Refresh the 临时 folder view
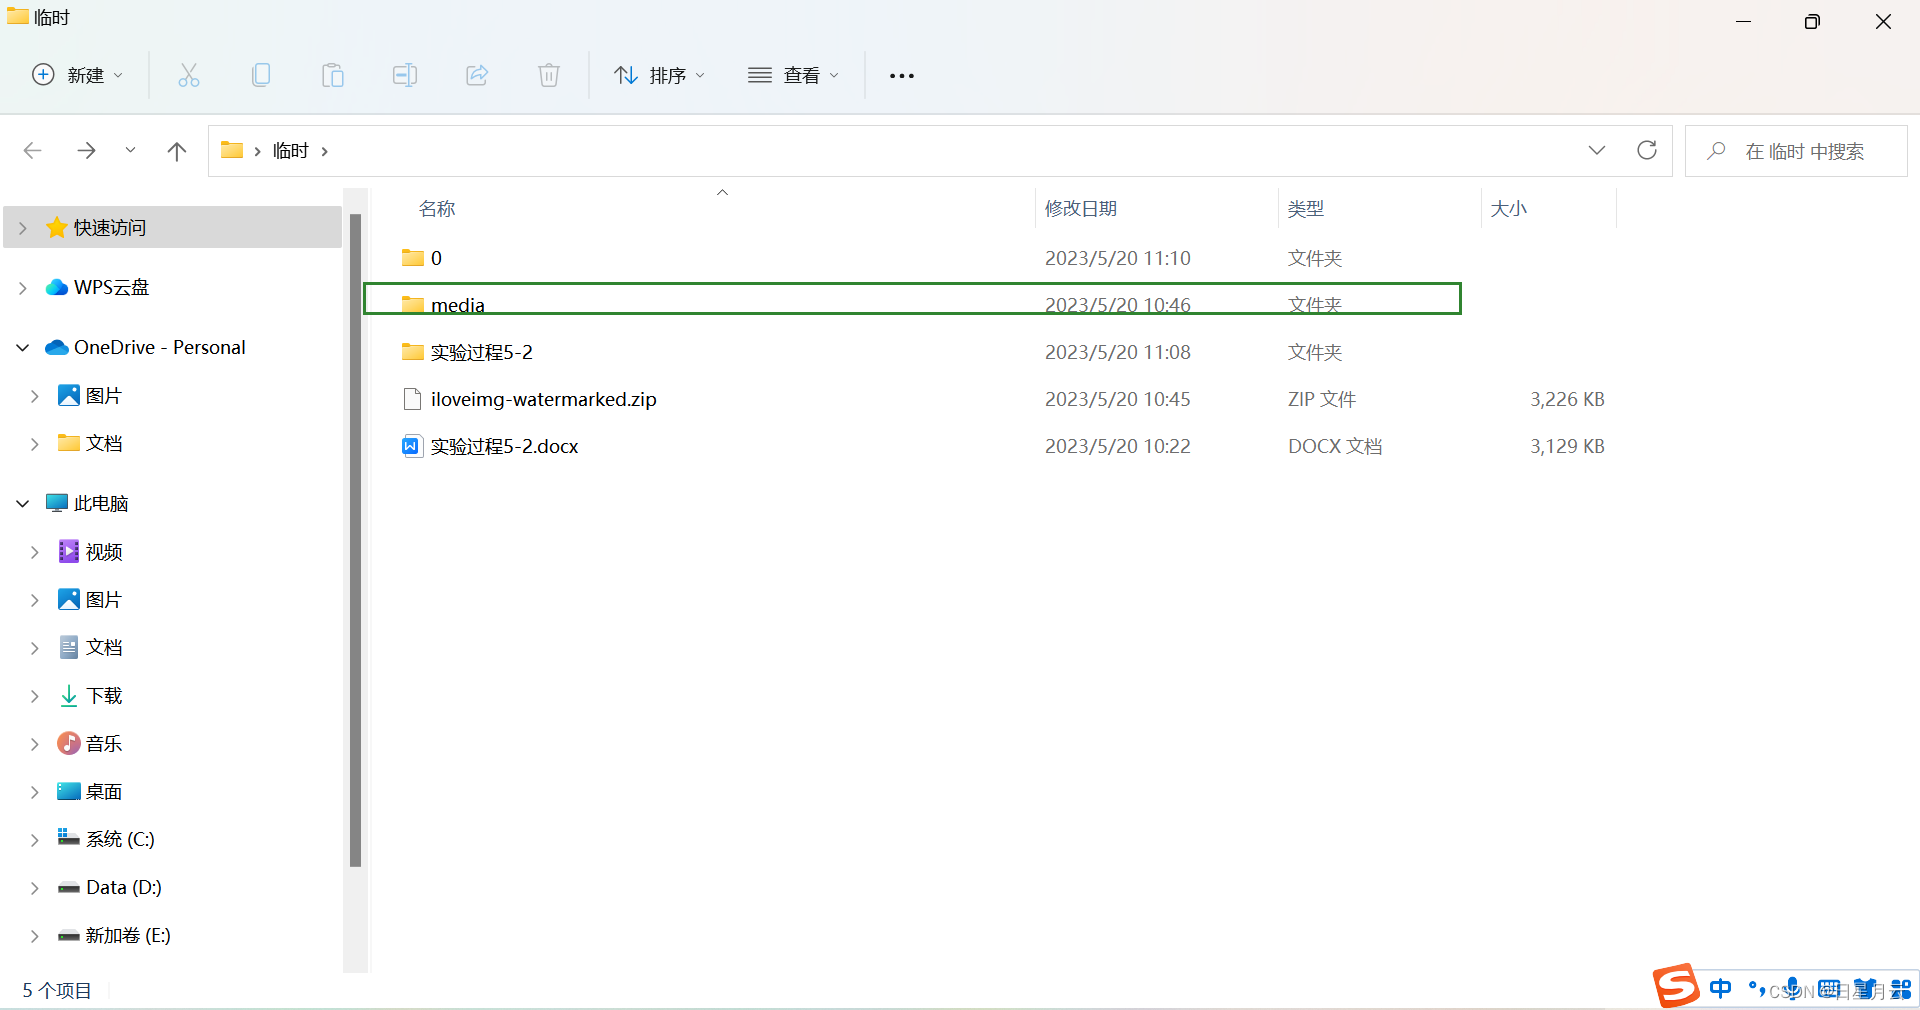Viewport: 1920px width, 1010px height. (1647, 150)
